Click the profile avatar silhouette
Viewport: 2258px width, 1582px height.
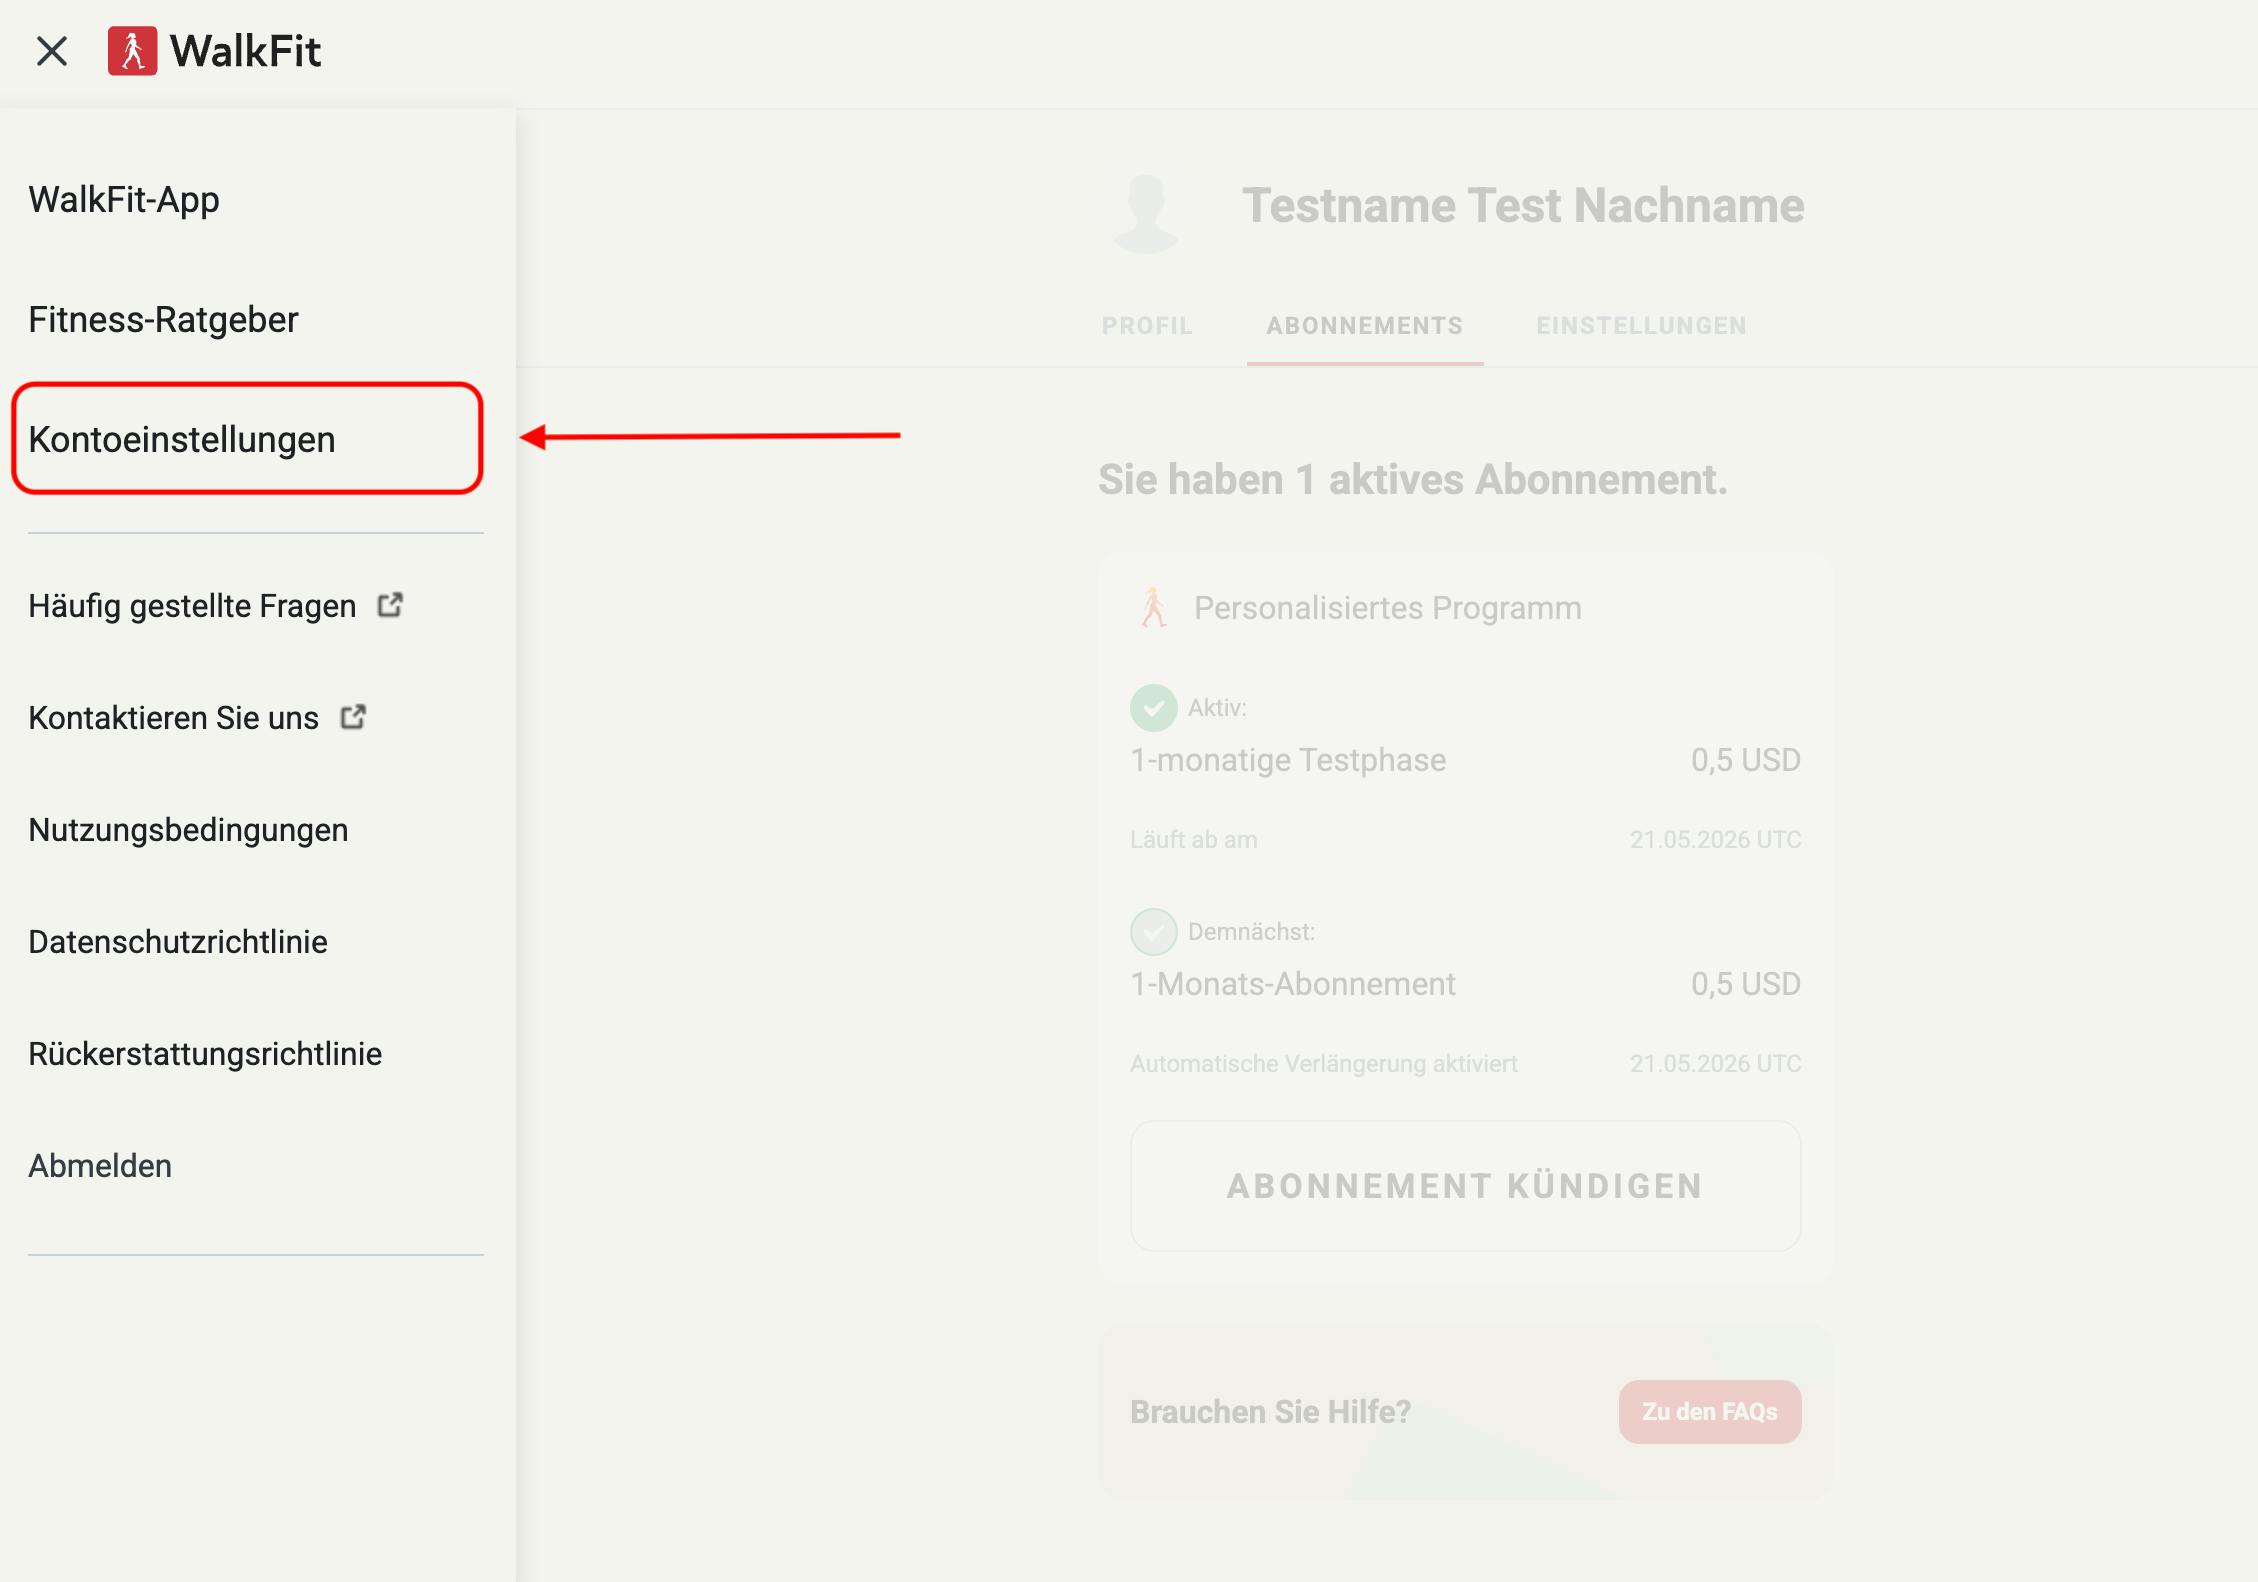(1146, 211)
